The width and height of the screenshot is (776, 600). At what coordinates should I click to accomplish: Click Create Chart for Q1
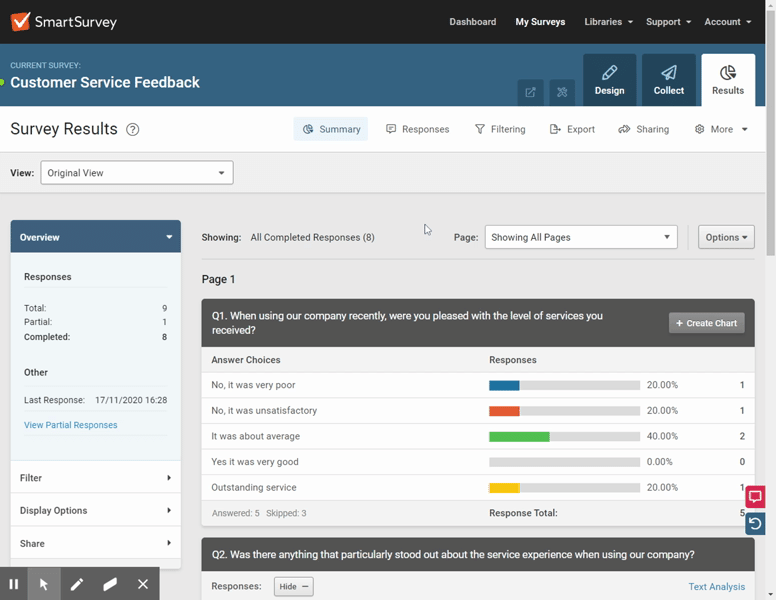click(706, 323)
